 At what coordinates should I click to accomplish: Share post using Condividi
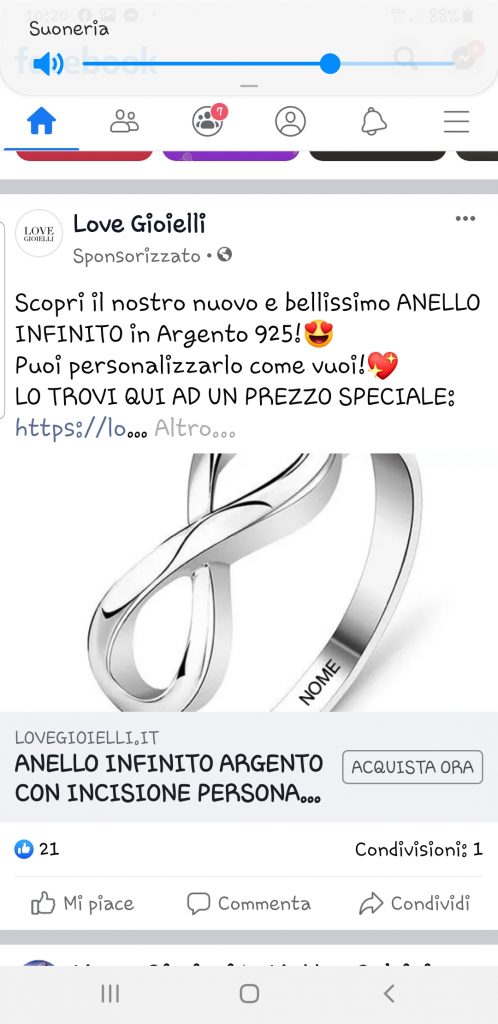click(414, 904)
